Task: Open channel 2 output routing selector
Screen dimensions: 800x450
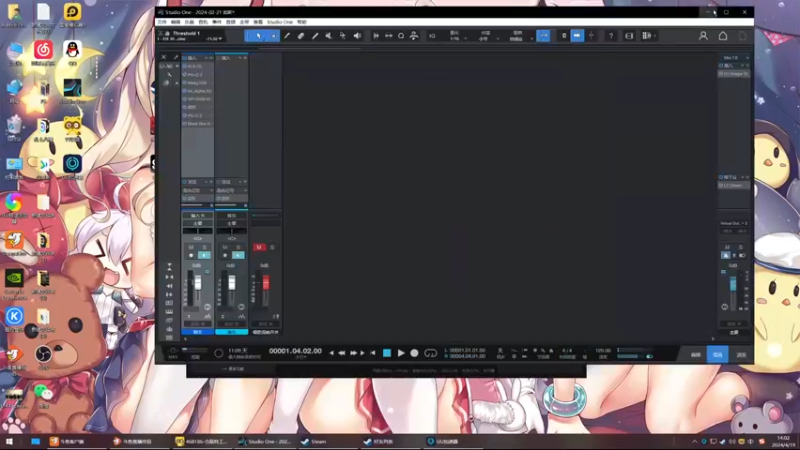Action: click(231, 223)
